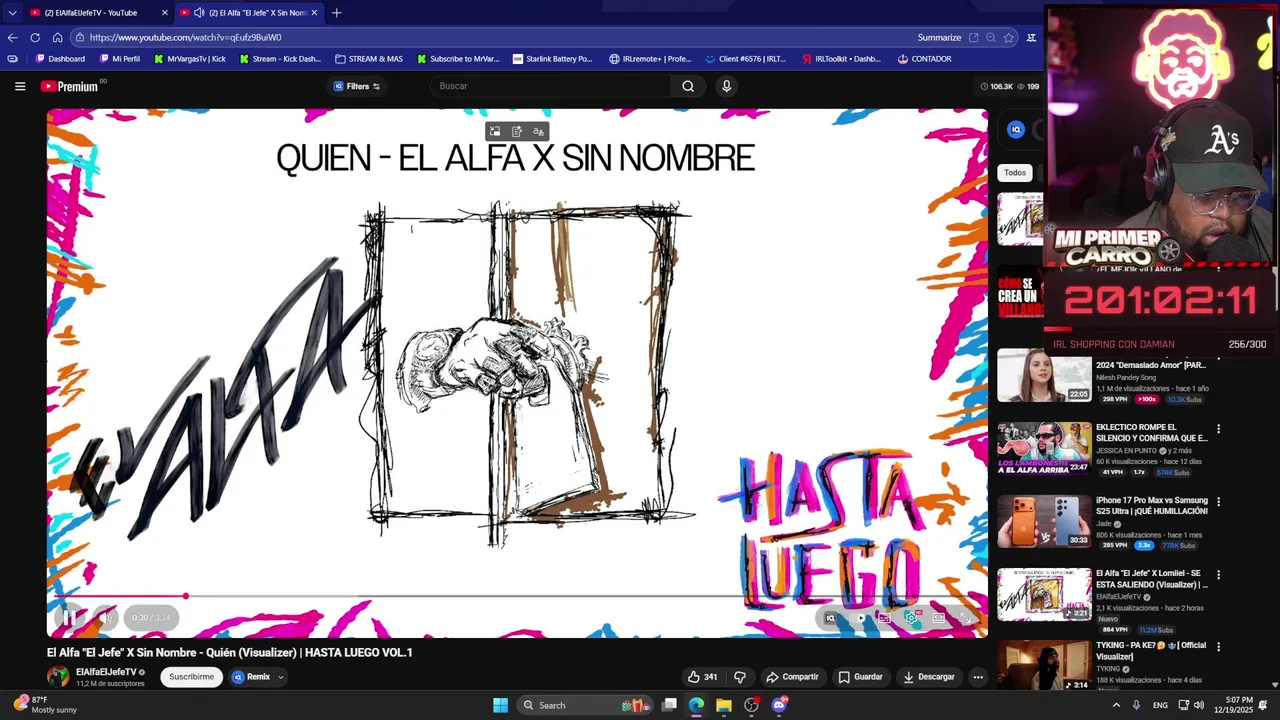Mute the video with the speaker icon
The height and width of the screenshot is (720, 1280).
(x=105, y=618)
